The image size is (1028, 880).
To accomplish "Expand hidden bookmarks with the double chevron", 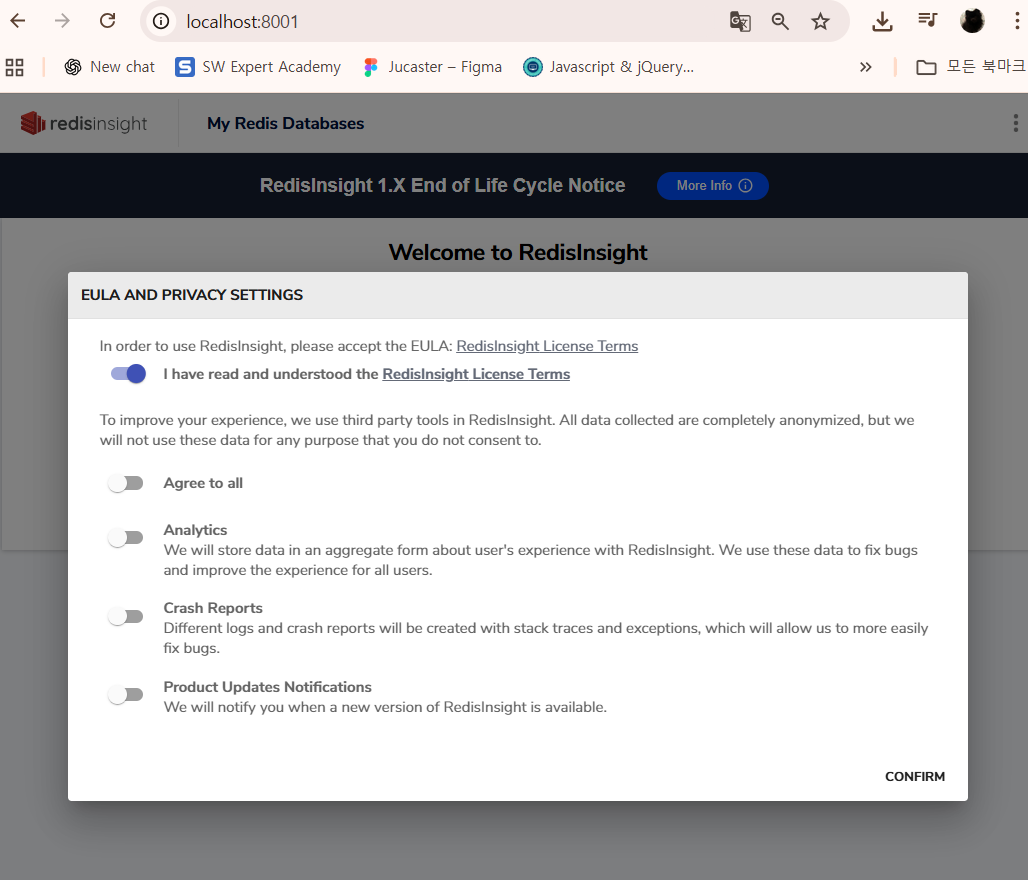I will 865,67.
